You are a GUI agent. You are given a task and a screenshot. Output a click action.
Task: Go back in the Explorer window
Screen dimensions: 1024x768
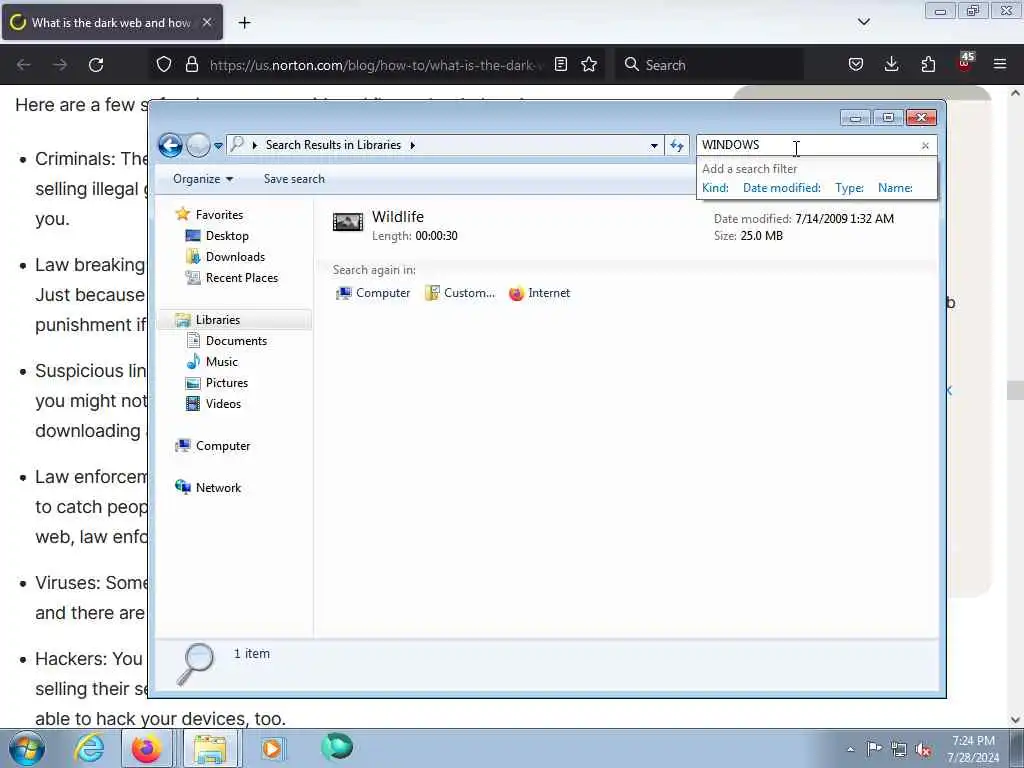[170, 145]
